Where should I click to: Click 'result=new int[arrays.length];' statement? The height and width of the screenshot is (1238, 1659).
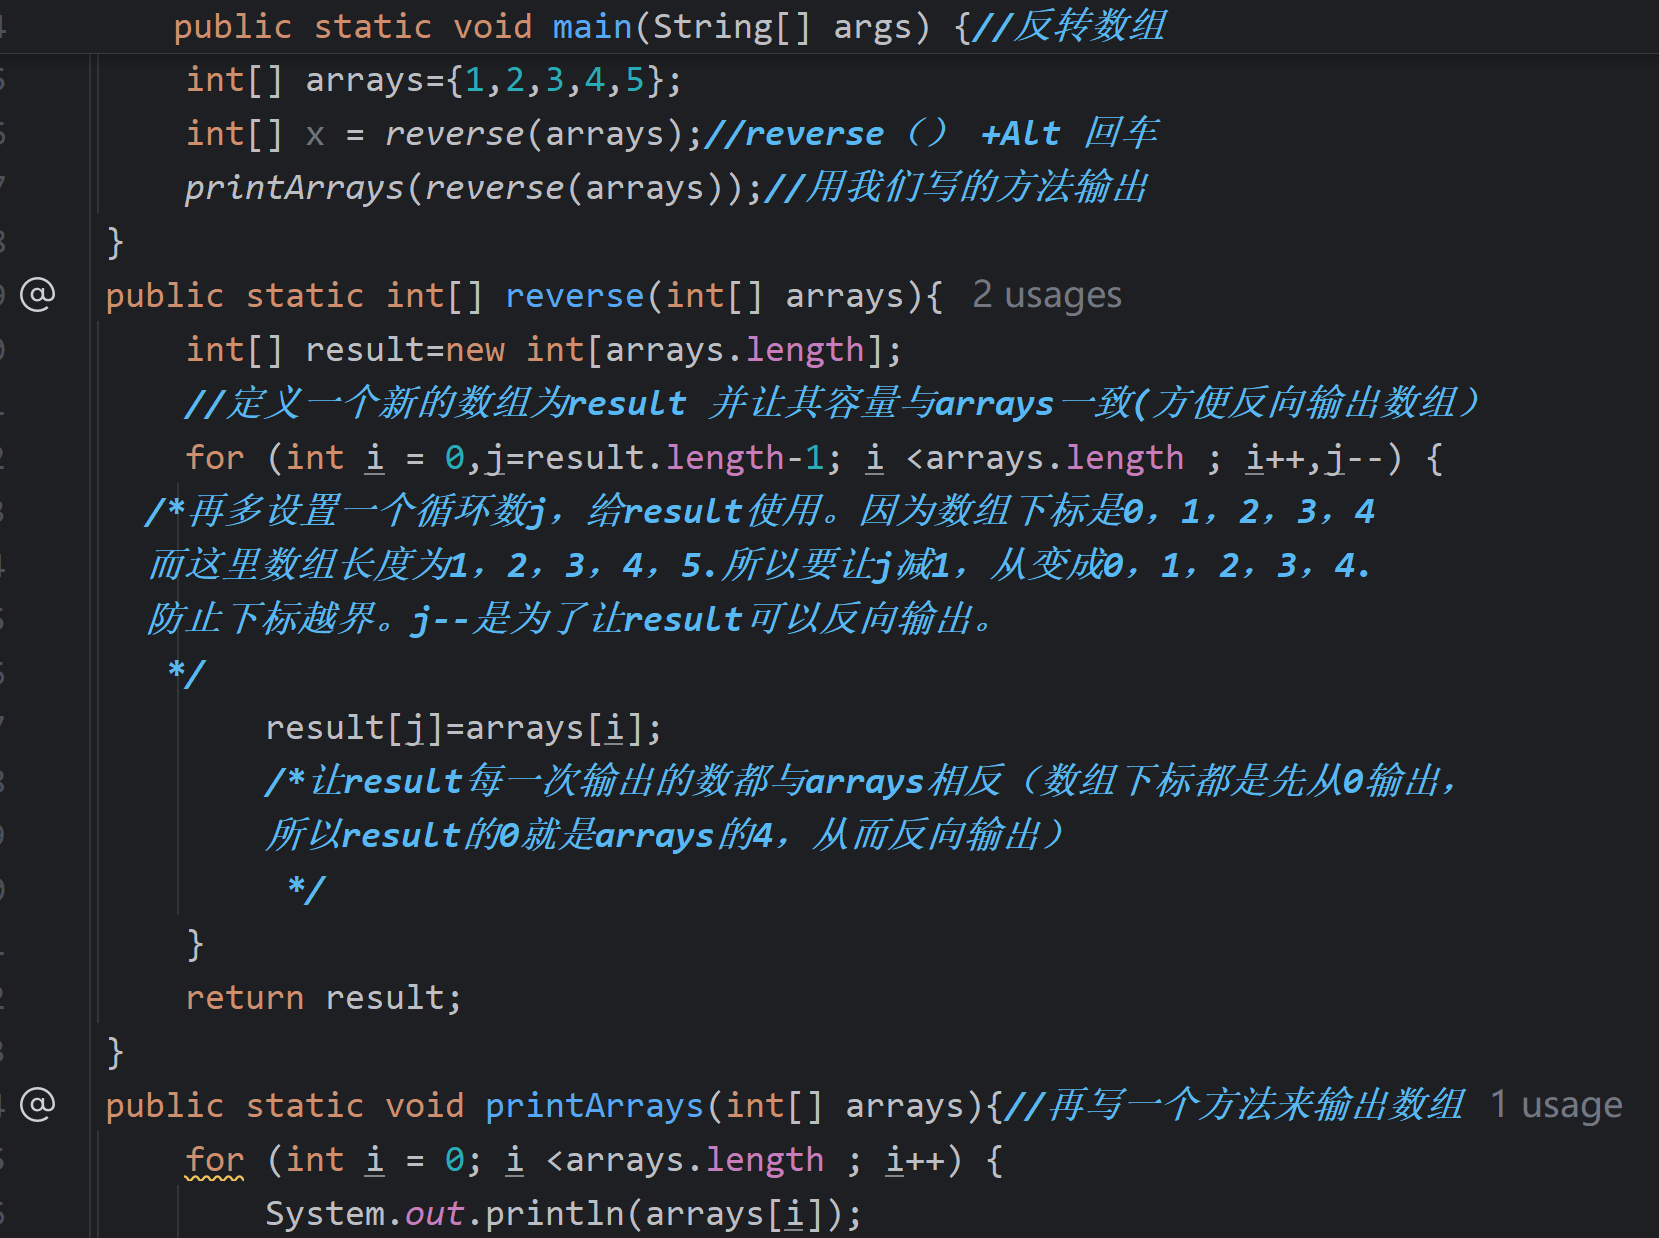point(604,350)
